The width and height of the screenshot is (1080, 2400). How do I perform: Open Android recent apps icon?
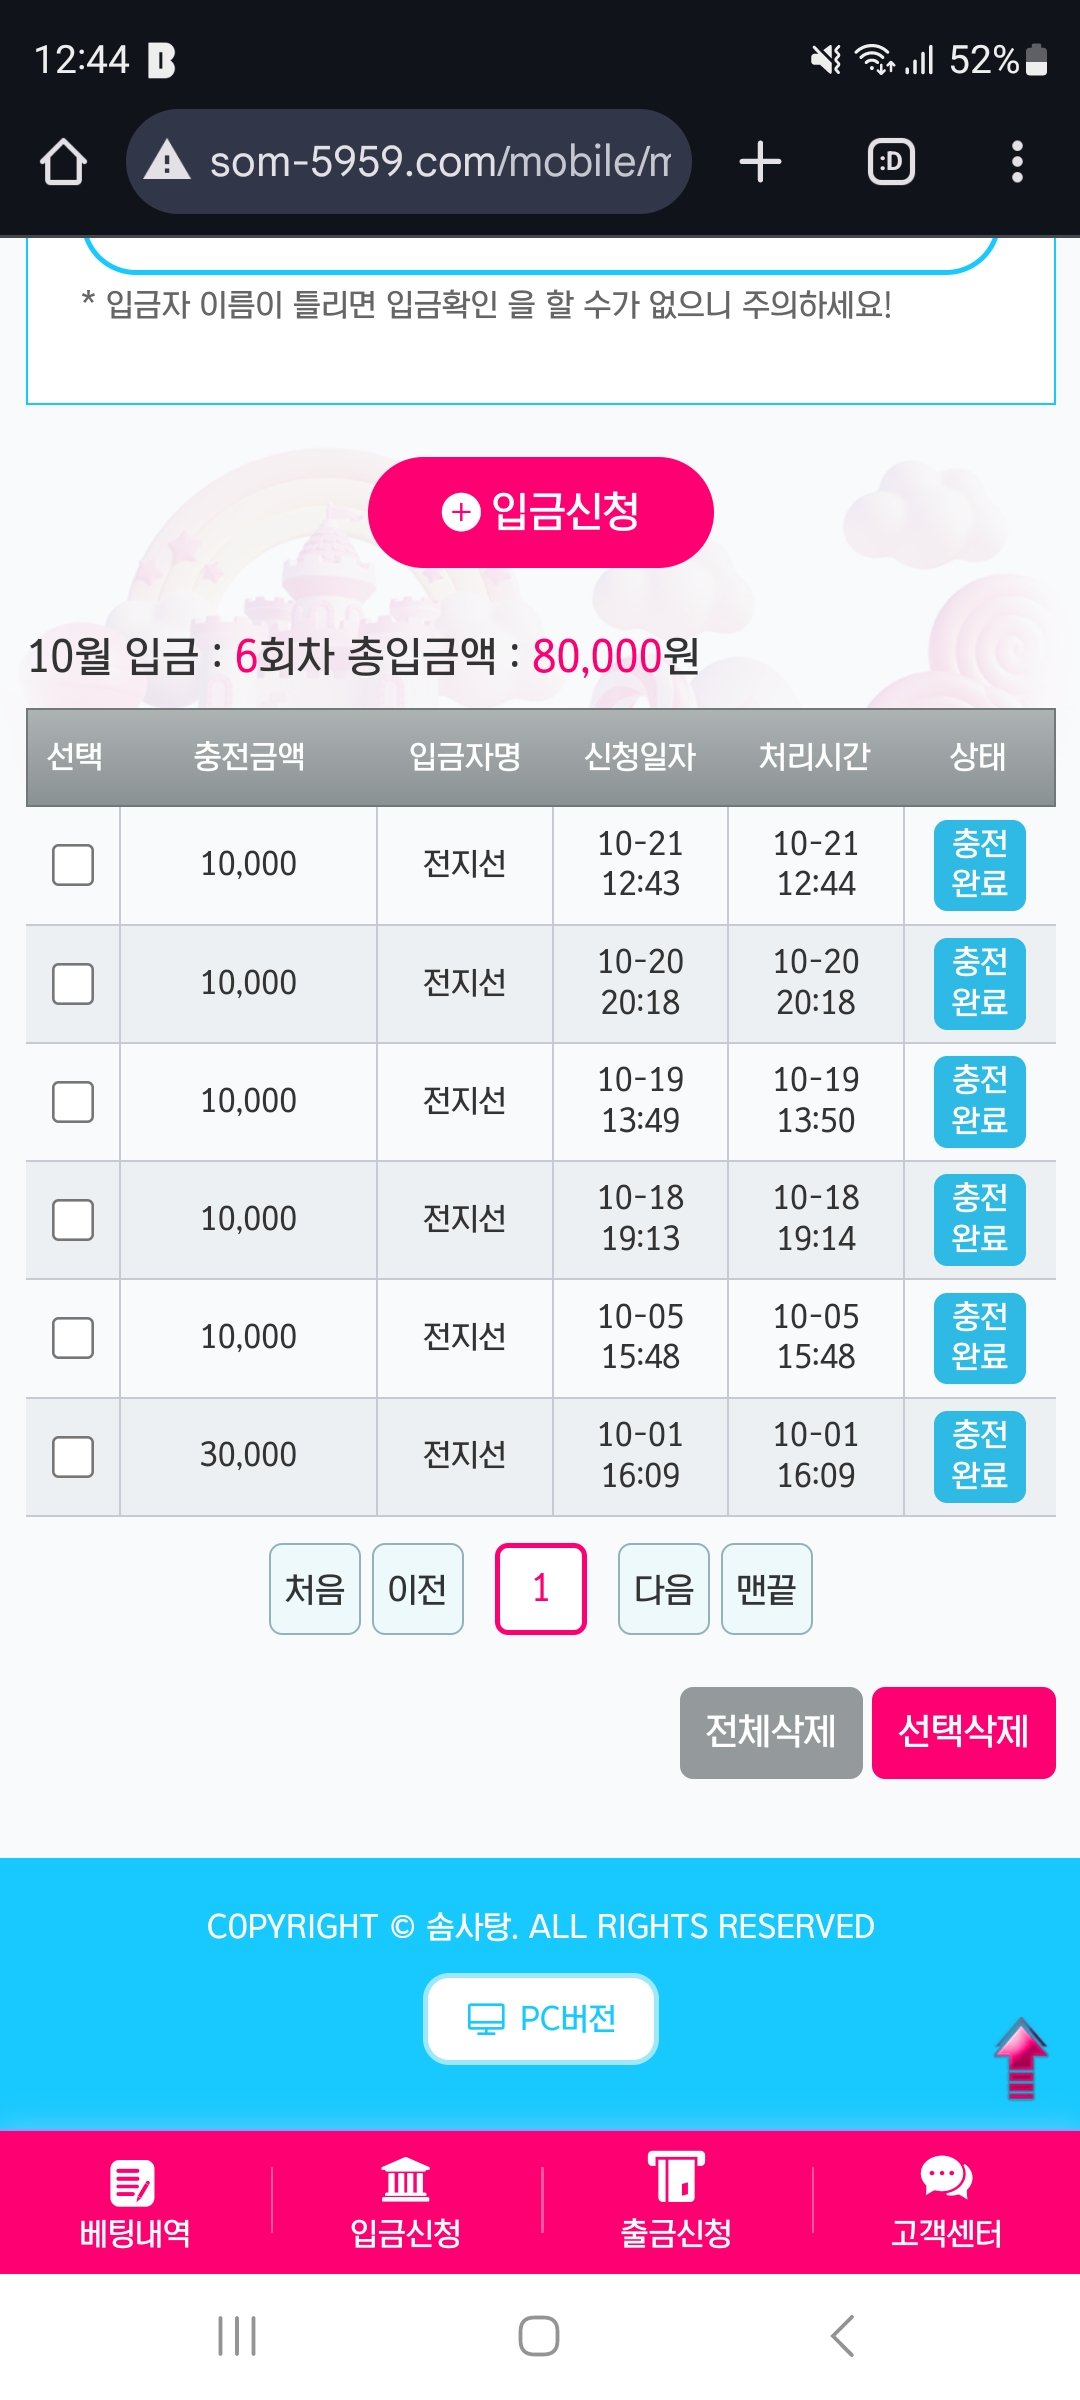(237, 2336)
